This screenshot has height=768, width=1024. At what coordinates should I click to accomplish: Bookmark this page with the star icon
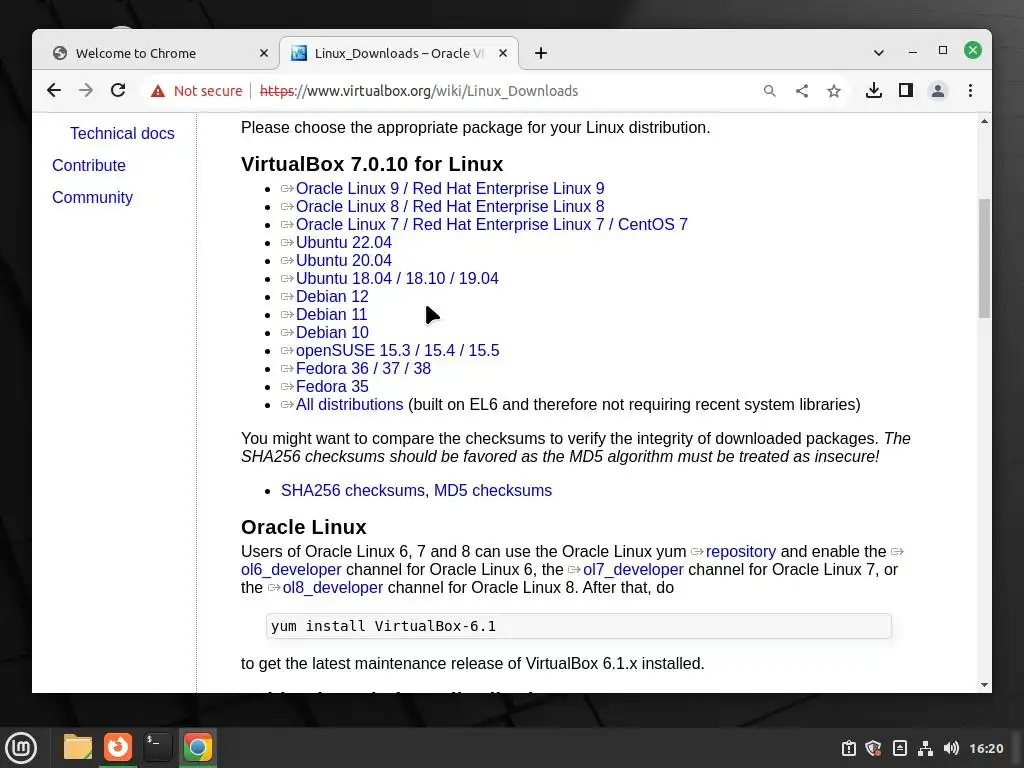pos(834,91)
